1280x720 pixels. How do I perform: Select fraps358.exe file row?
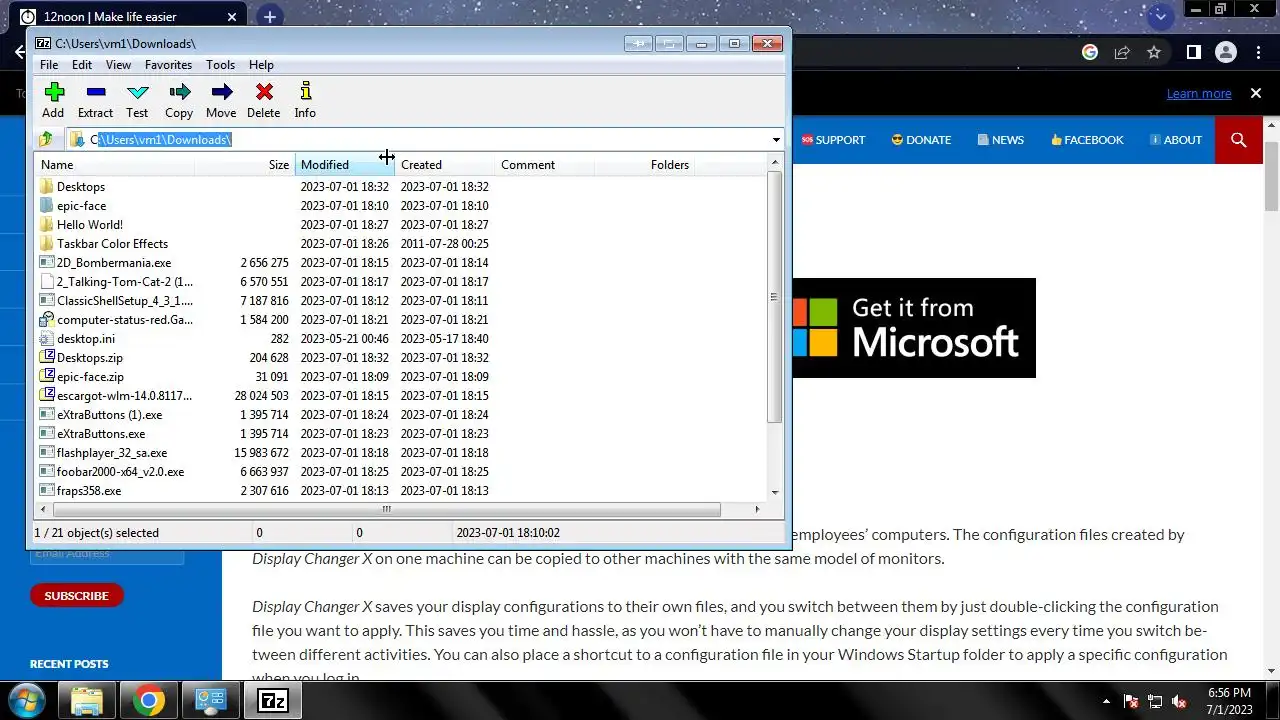pos(401,491)
